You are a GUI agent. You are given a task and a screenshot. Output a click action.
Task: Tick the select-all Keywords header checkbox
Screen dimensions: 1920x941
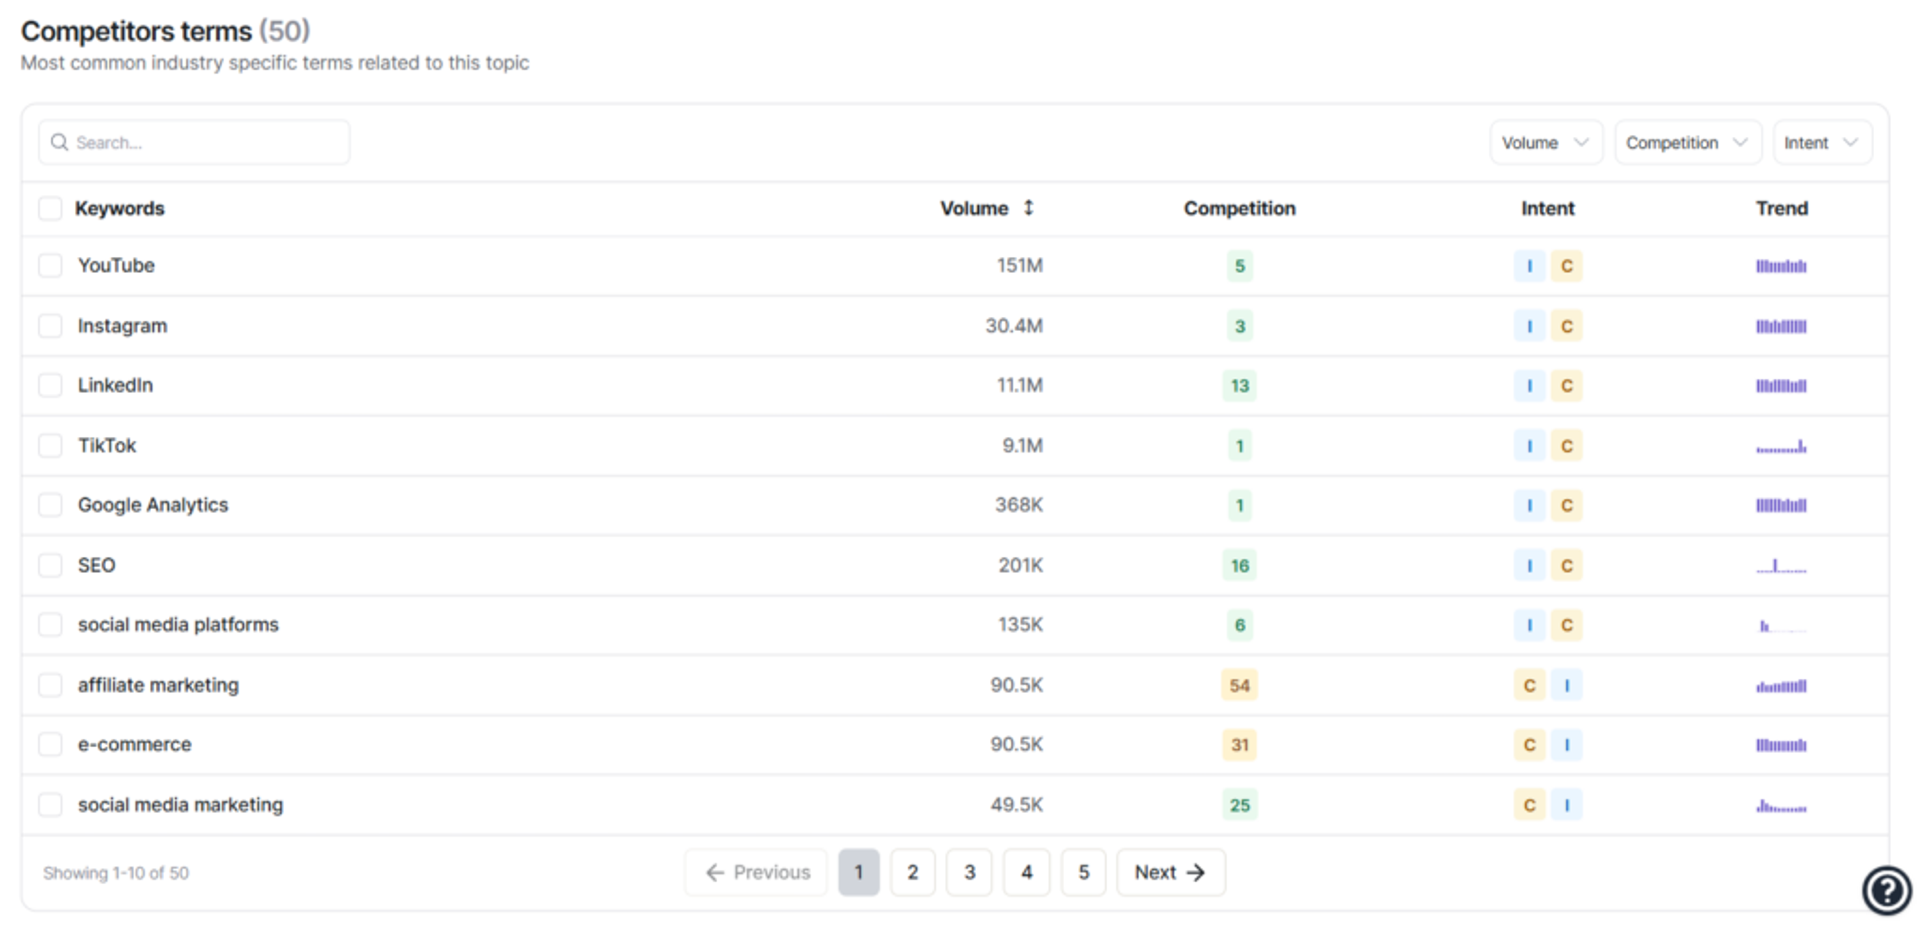coord(50,208)
